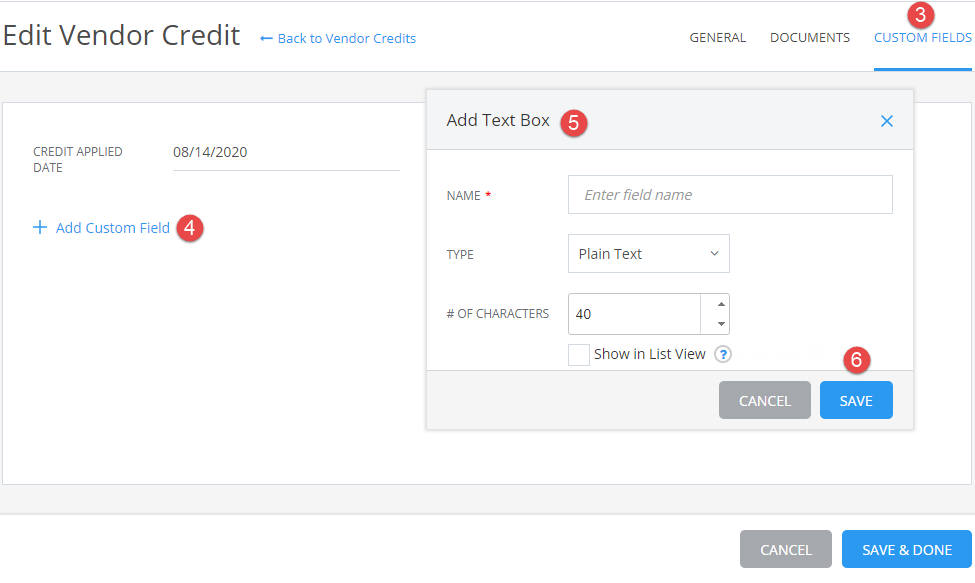
Task: Click the bottom Cancel button beside Save & Done
Action: 786,549
